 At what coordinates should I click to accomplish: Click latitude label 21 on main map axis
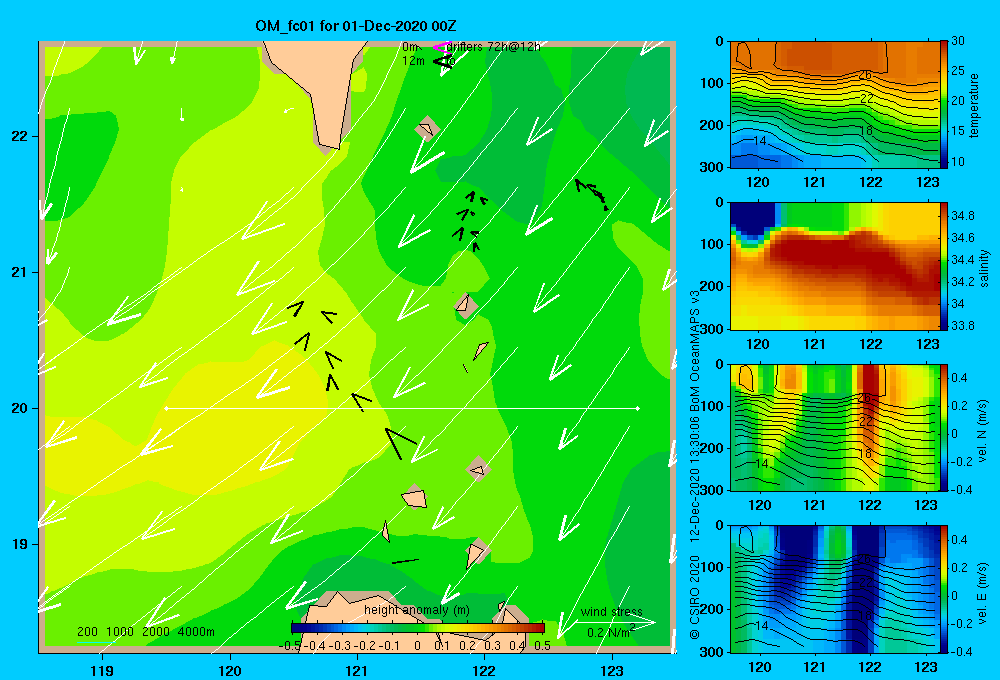19,272
